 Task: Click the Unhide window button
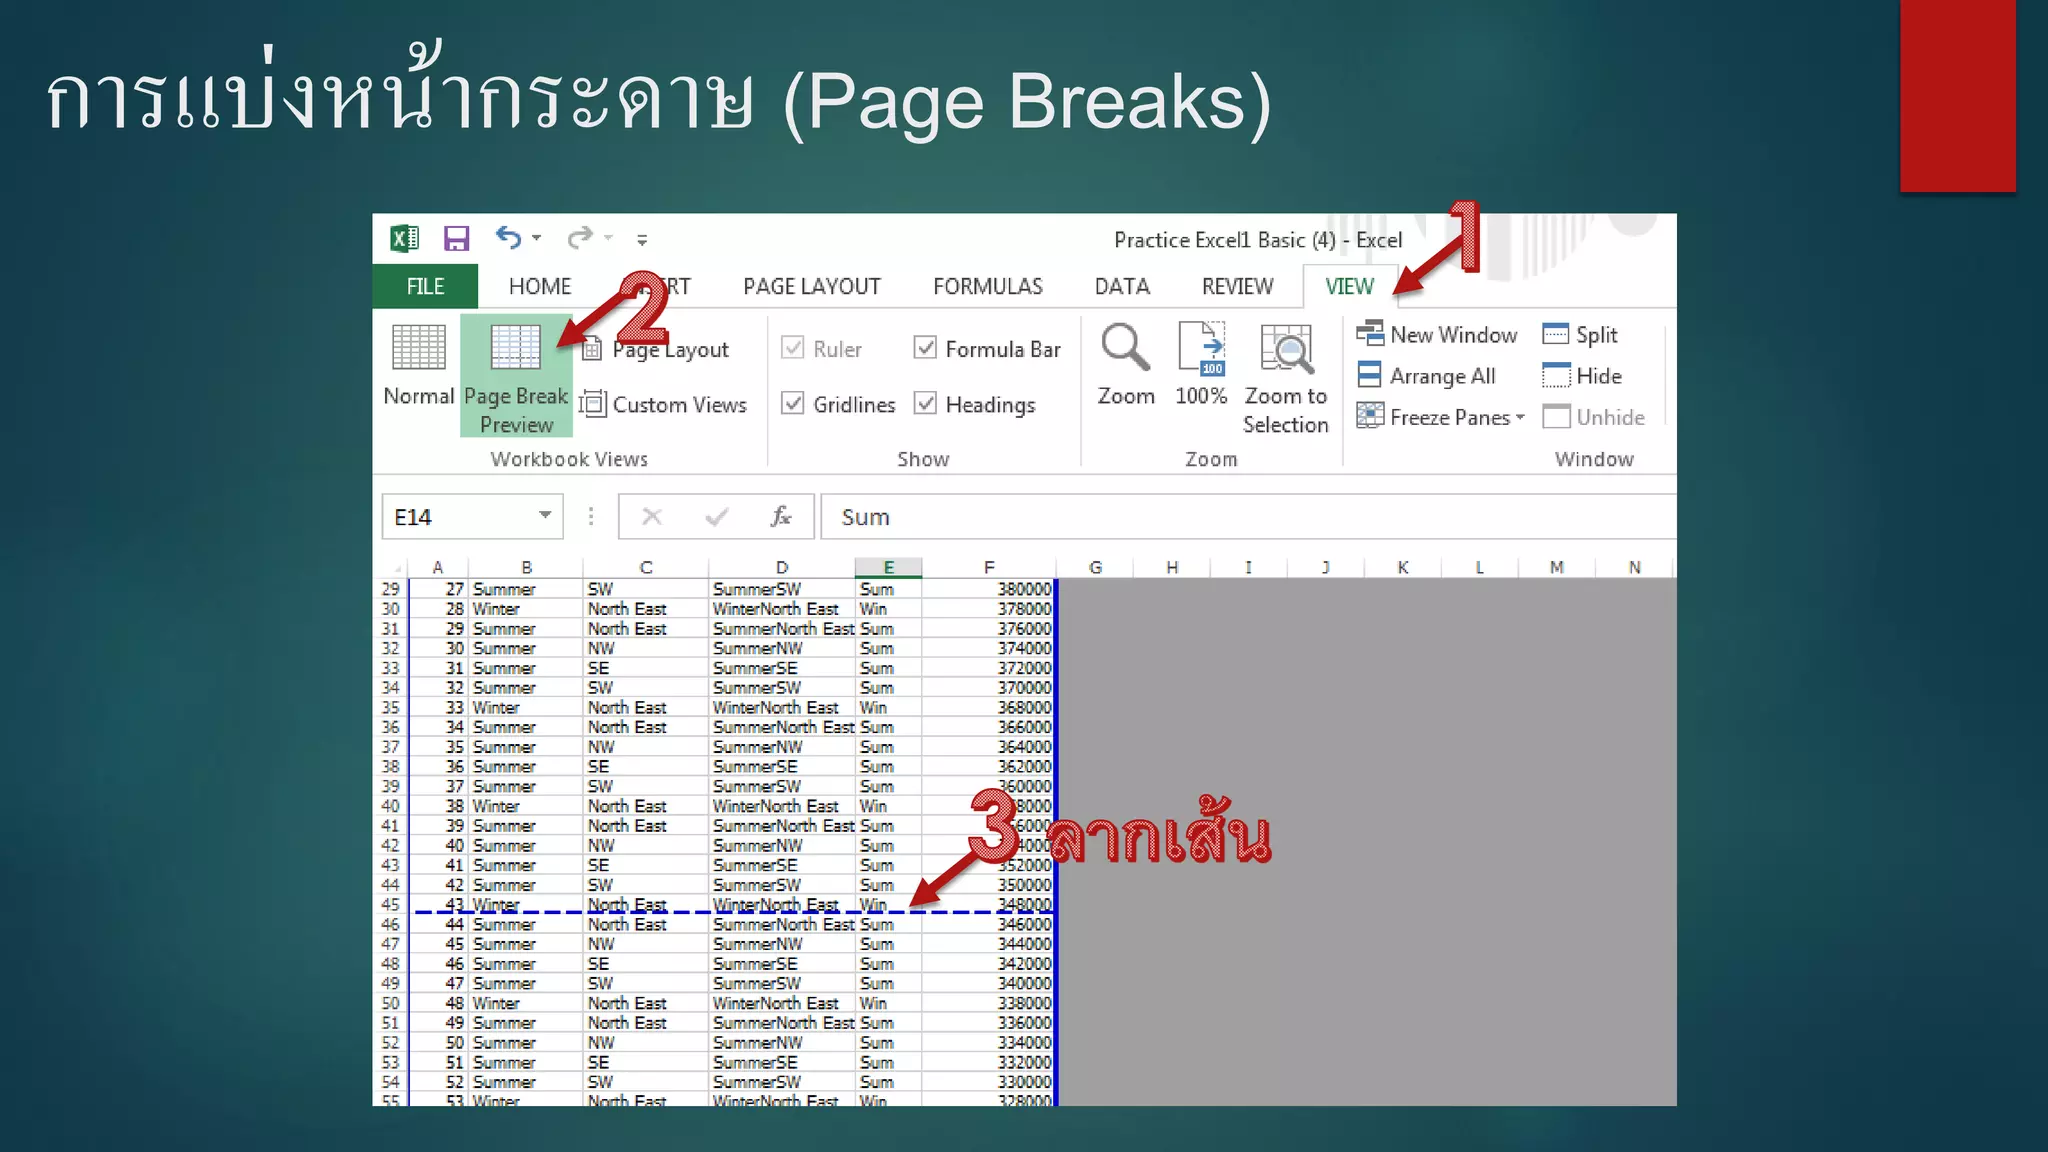(1593, 417)
